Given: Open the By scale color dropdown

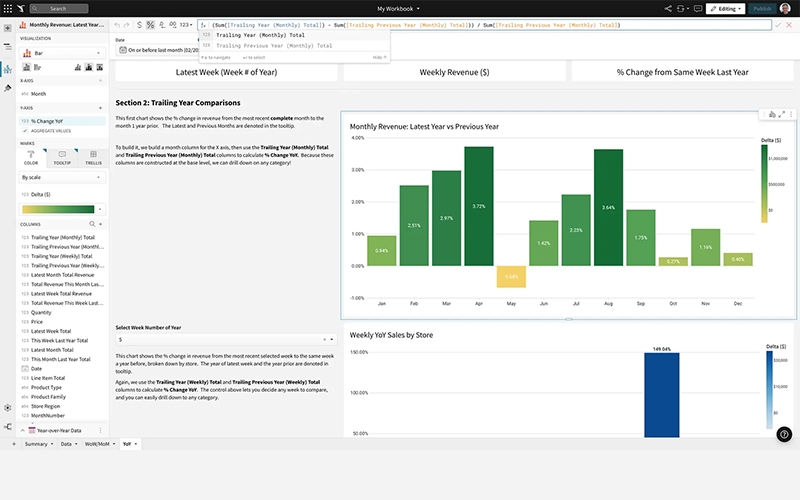Looking at the screenshot, I should click(x=62, y=177).
